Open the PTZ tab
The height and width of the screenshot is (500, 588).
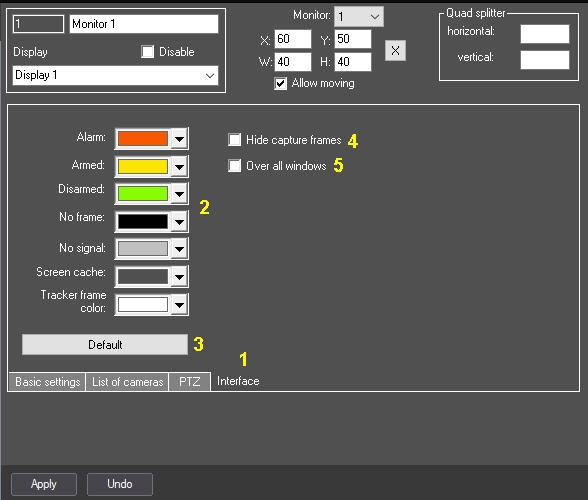click(189, 382)
